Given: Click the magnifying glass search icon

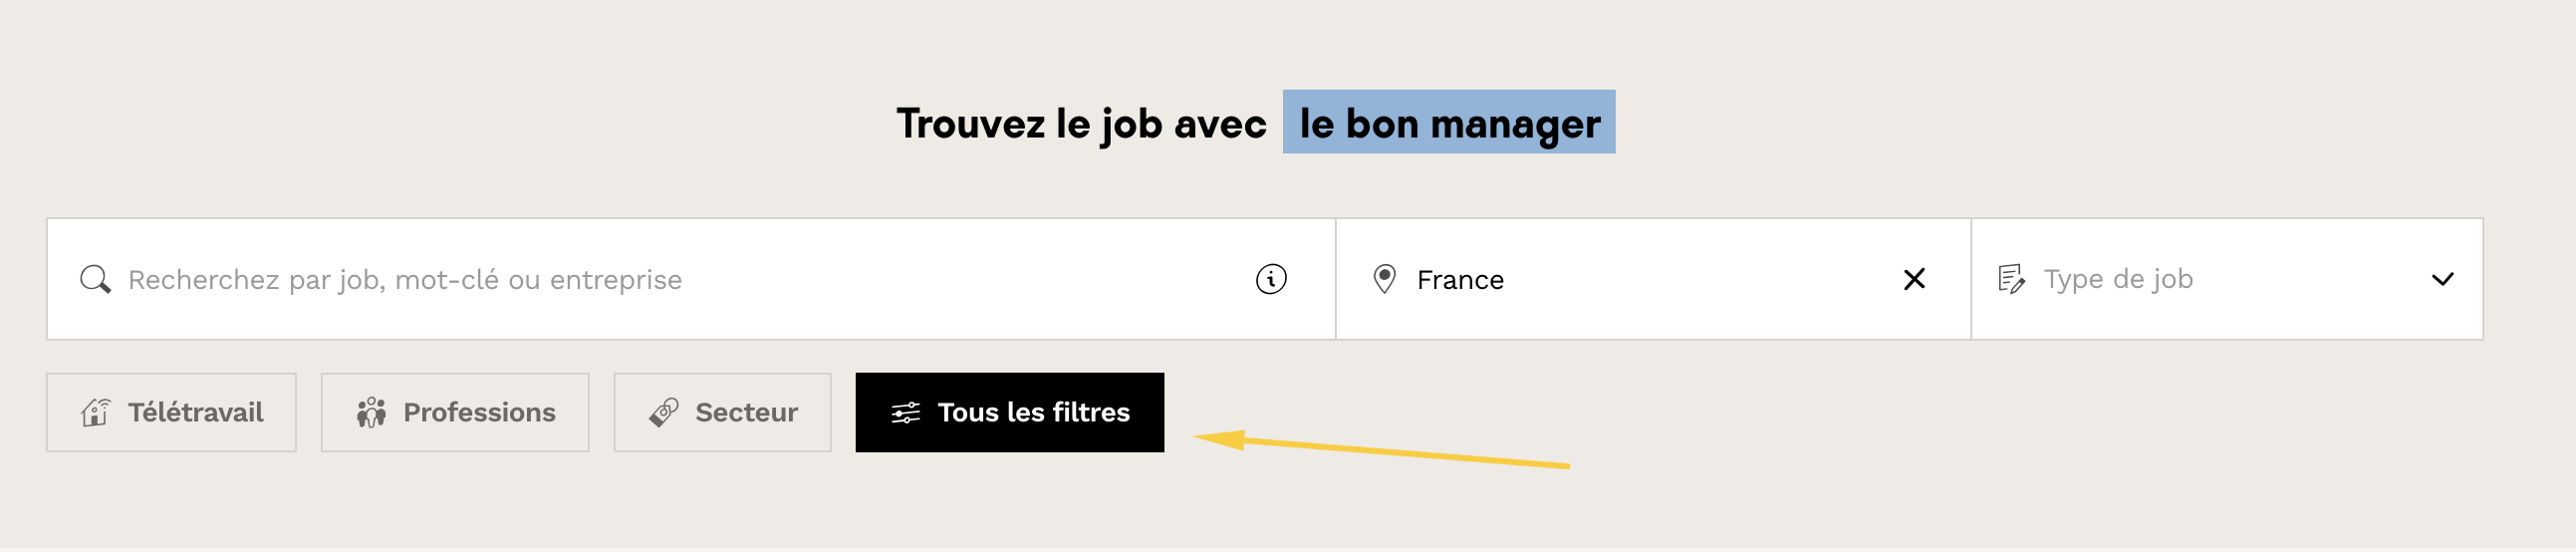Looking at the screenshot, I should [95, 279].
